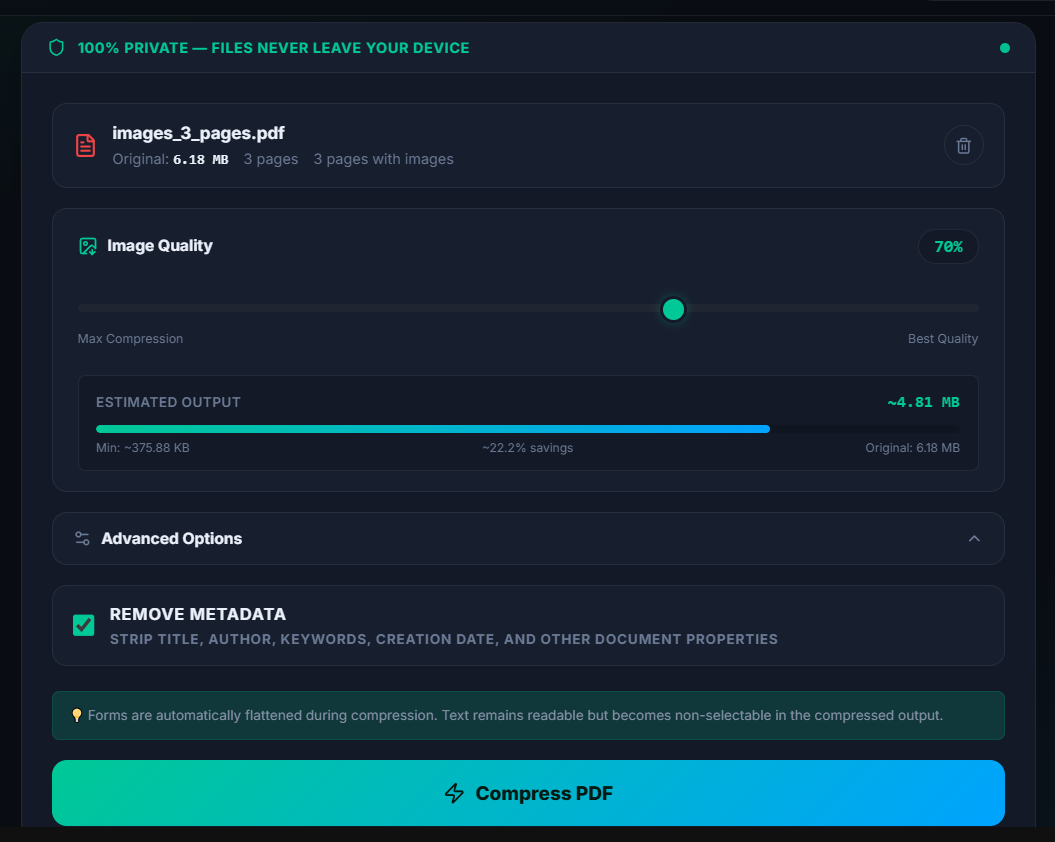Click the trash icon to remove the file
Viewport: 1055px width, 842px height.
963,145
